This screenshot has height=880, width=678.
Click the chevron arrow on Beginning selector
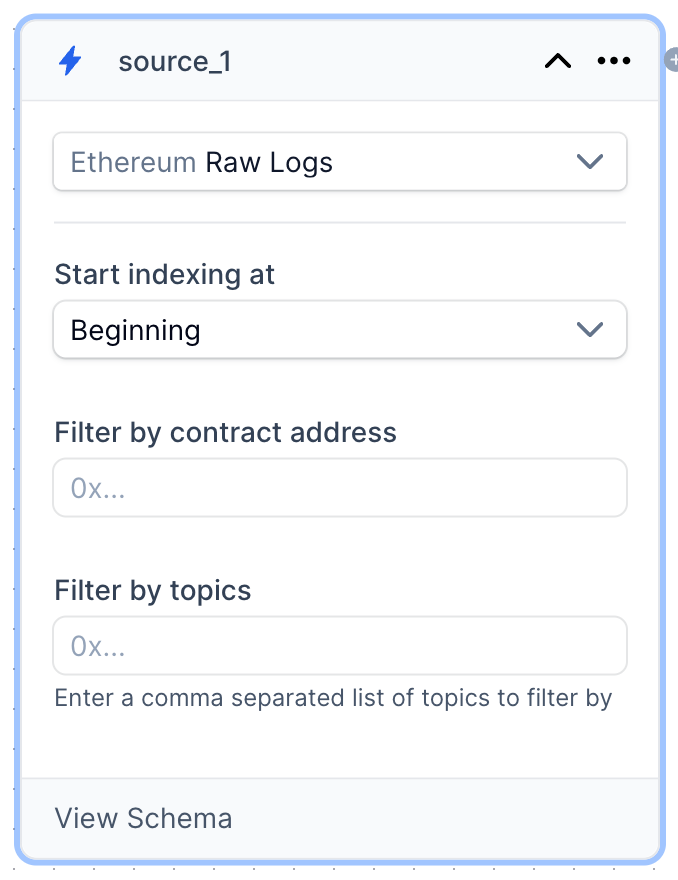590,330
